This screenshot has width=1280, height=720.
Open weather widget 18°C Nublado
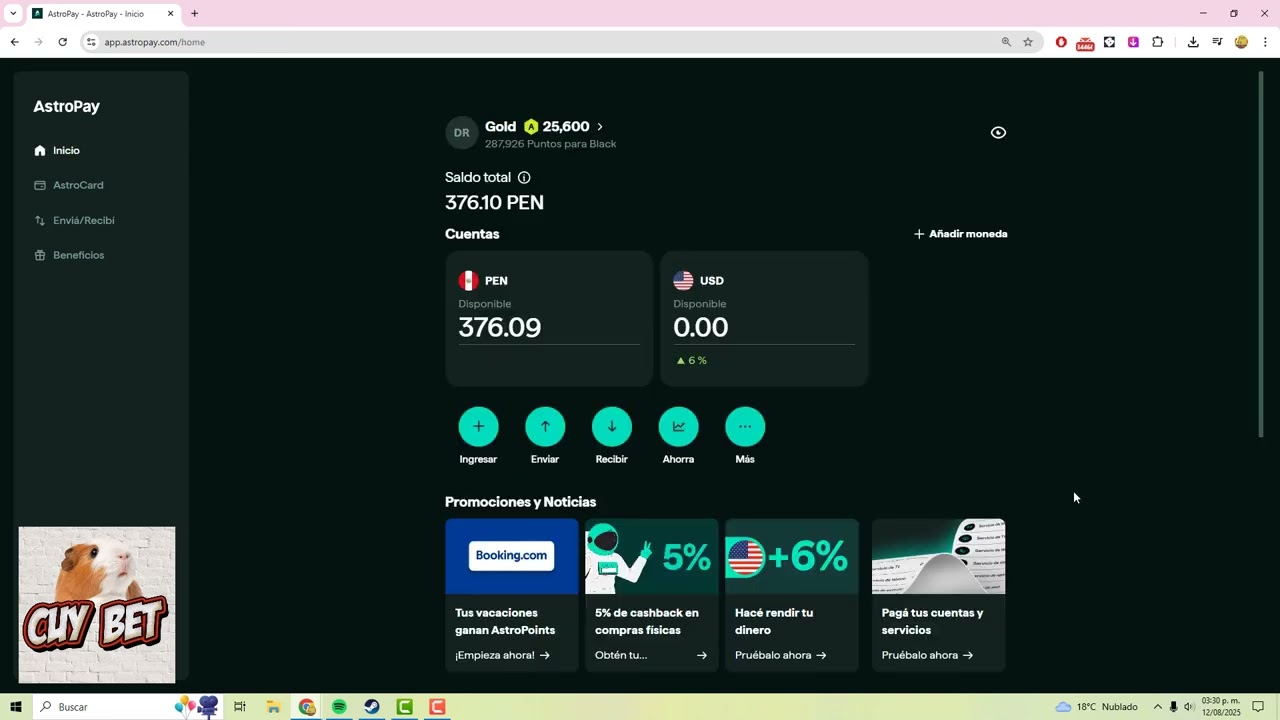coord(1096,707)
